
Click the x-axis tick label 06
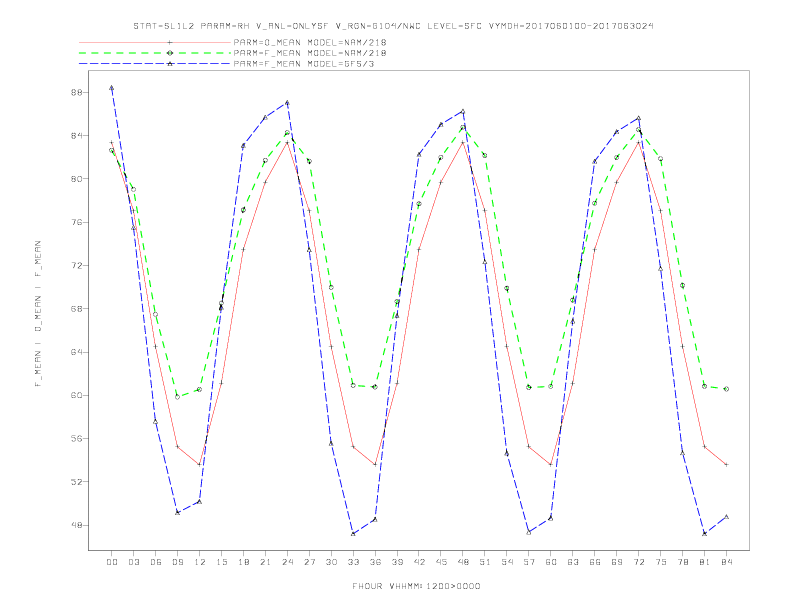(156, 562)
